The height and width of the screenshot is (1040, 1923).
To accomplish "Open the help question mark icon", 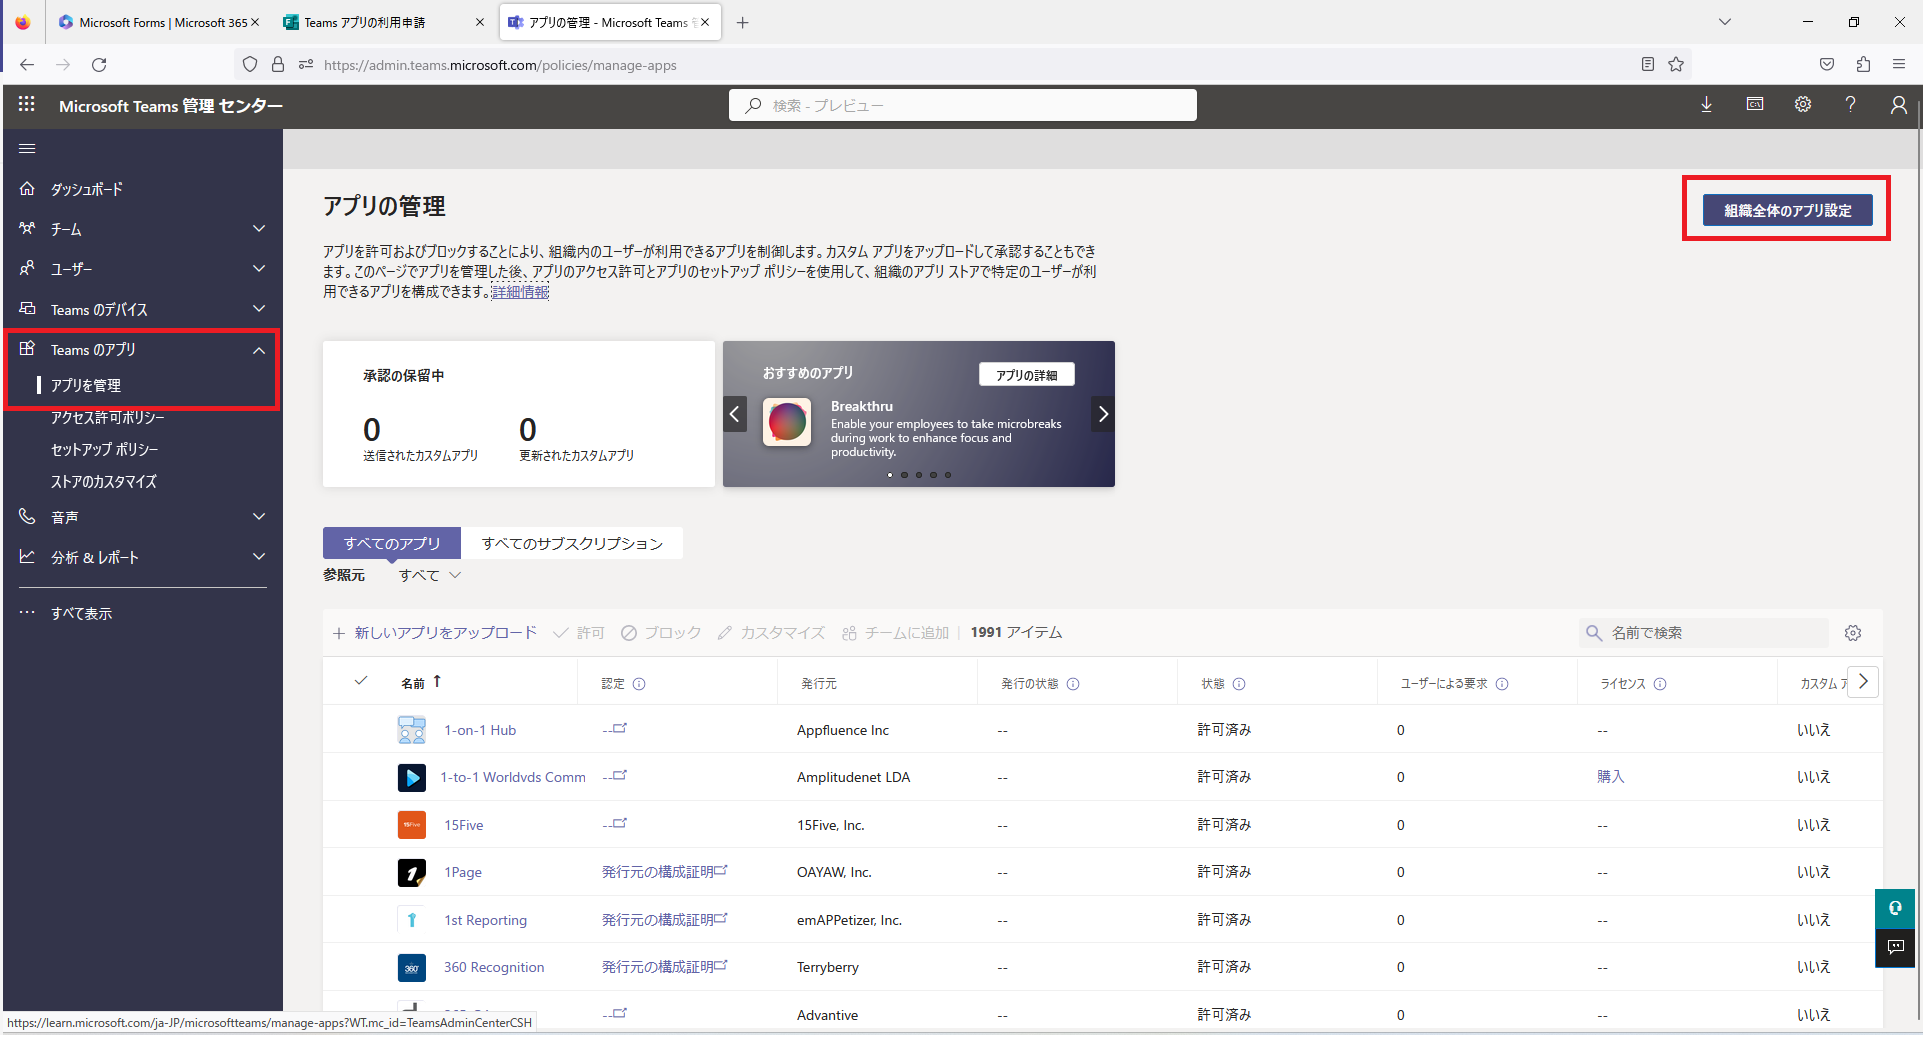I will click(1850, 105).
